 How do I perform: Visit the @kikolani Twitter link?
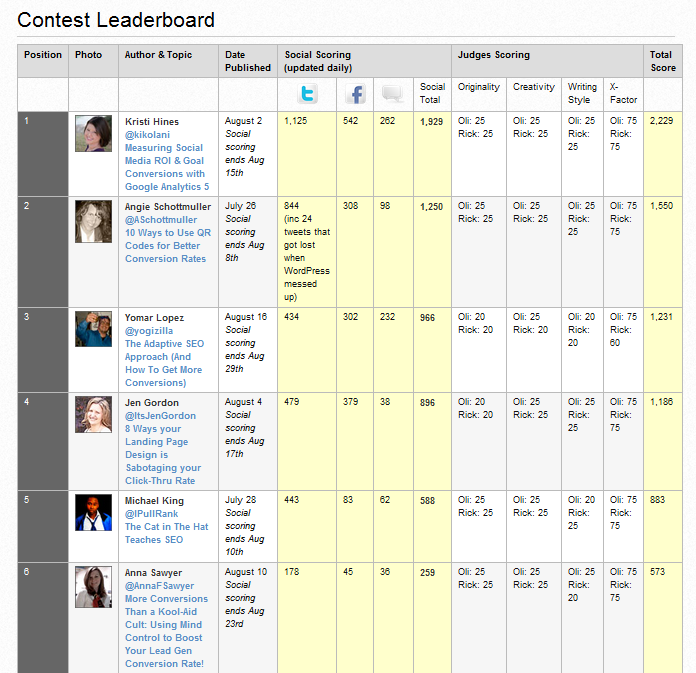pyautogui.click(x=147, y=135)
